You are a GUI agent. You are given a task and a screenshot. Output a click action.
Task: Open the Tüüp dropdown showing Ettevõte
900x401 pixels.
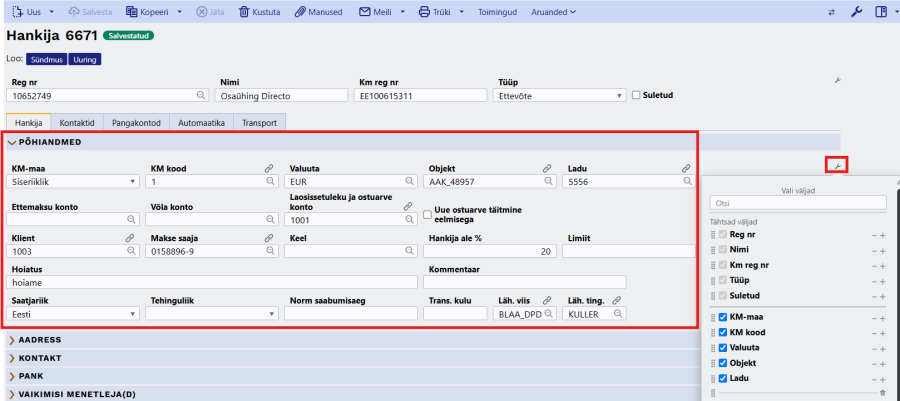tap(559, 96)
